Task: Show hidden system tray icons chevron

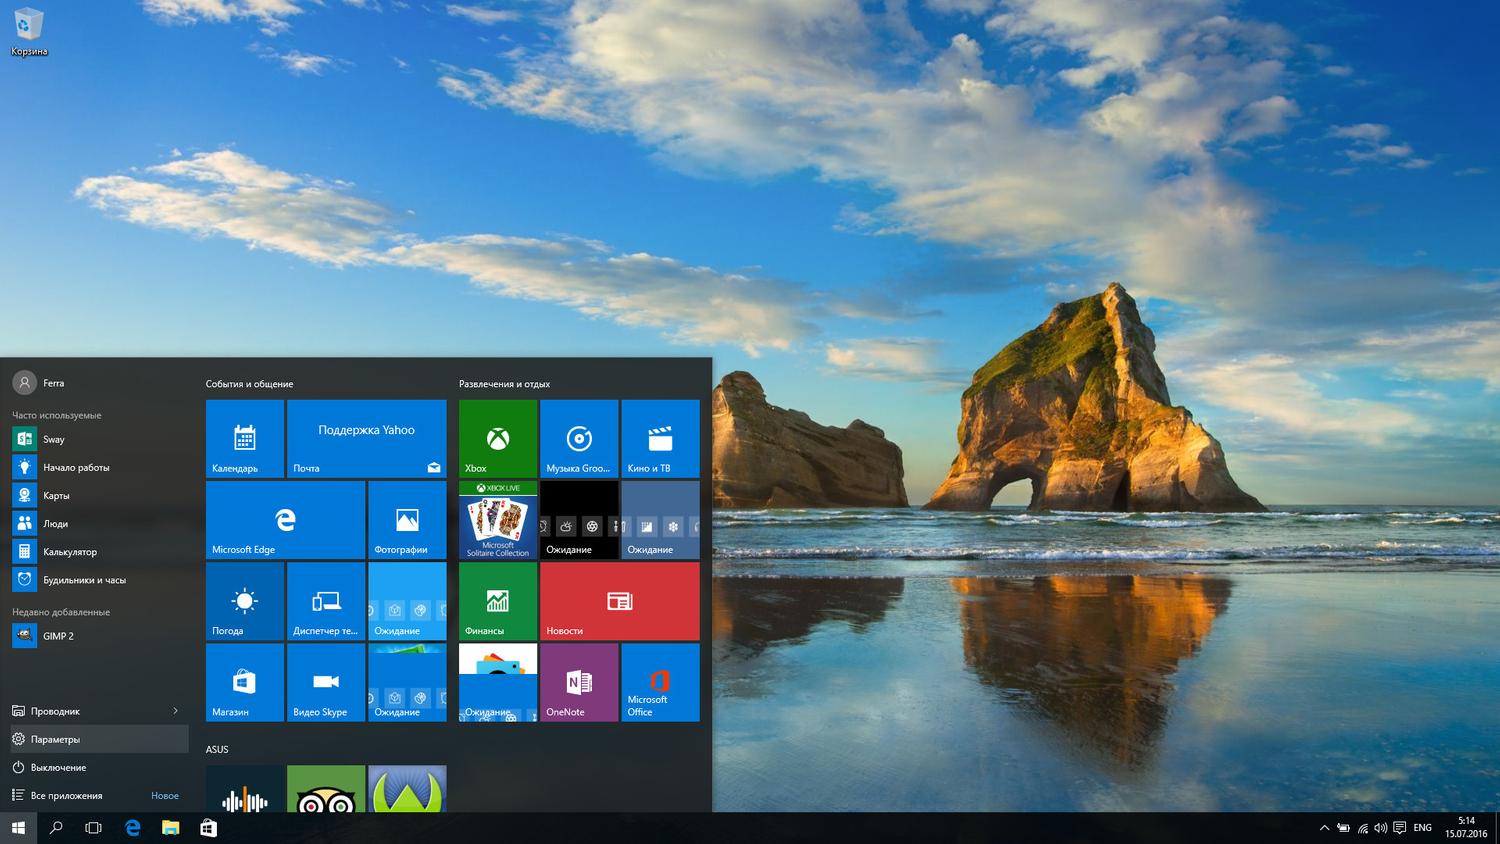Action: click(x=1324, y=828)
